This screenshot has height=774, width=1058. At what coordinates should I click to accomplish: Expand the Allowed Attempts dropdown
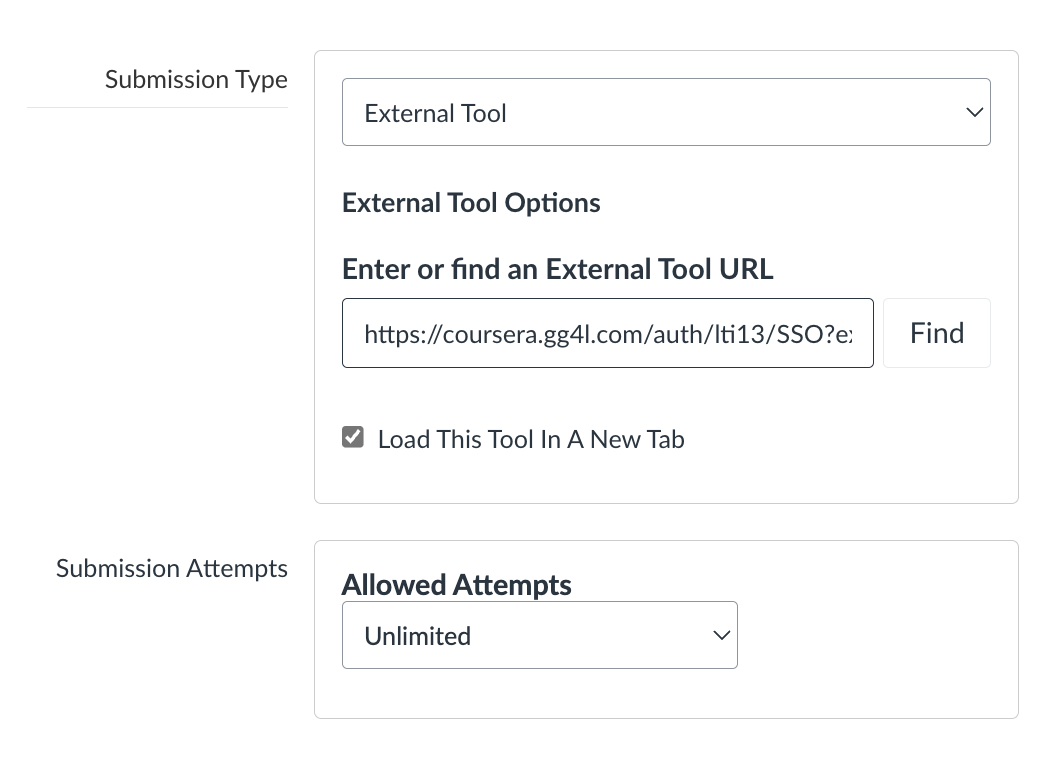tap(539, 635)
